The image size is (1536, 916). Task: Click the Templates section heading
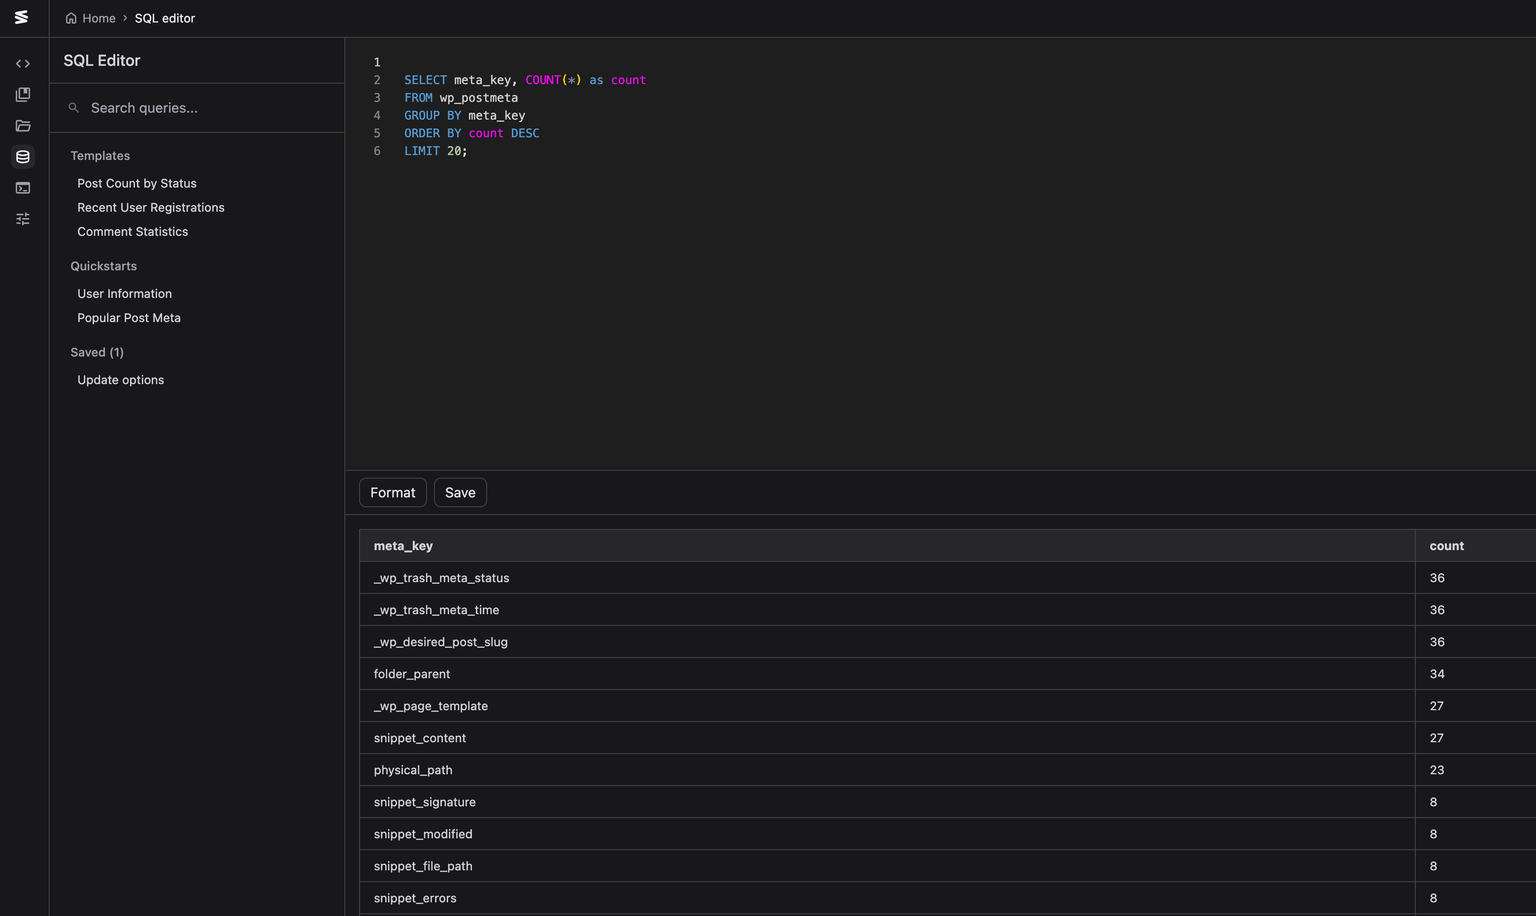click(x=100, y=156)
